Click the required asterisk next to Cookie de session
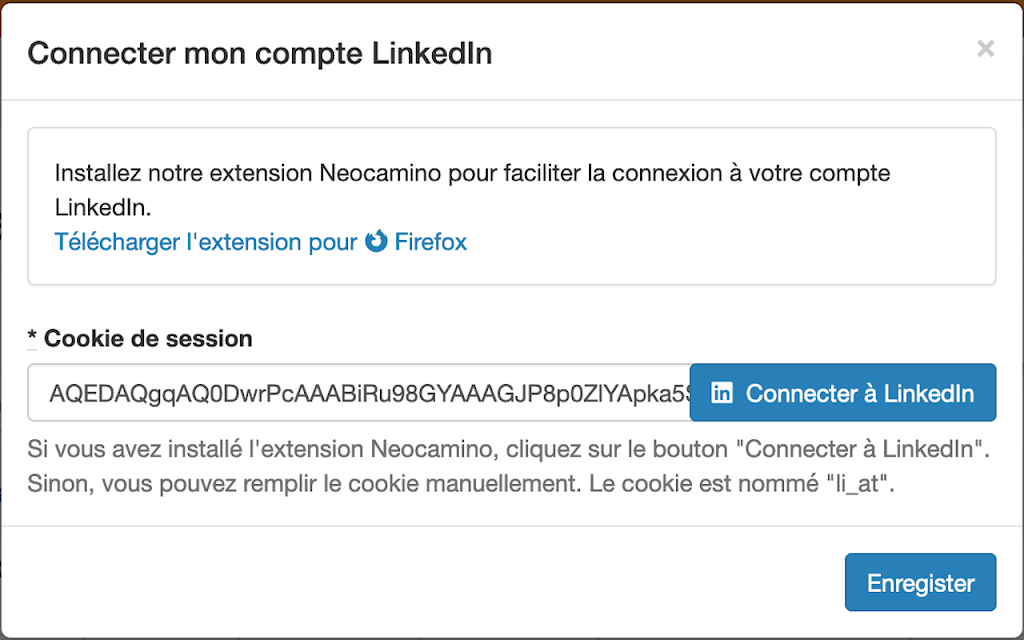Screen dimensions: 1024x640 tap(32, 339)
